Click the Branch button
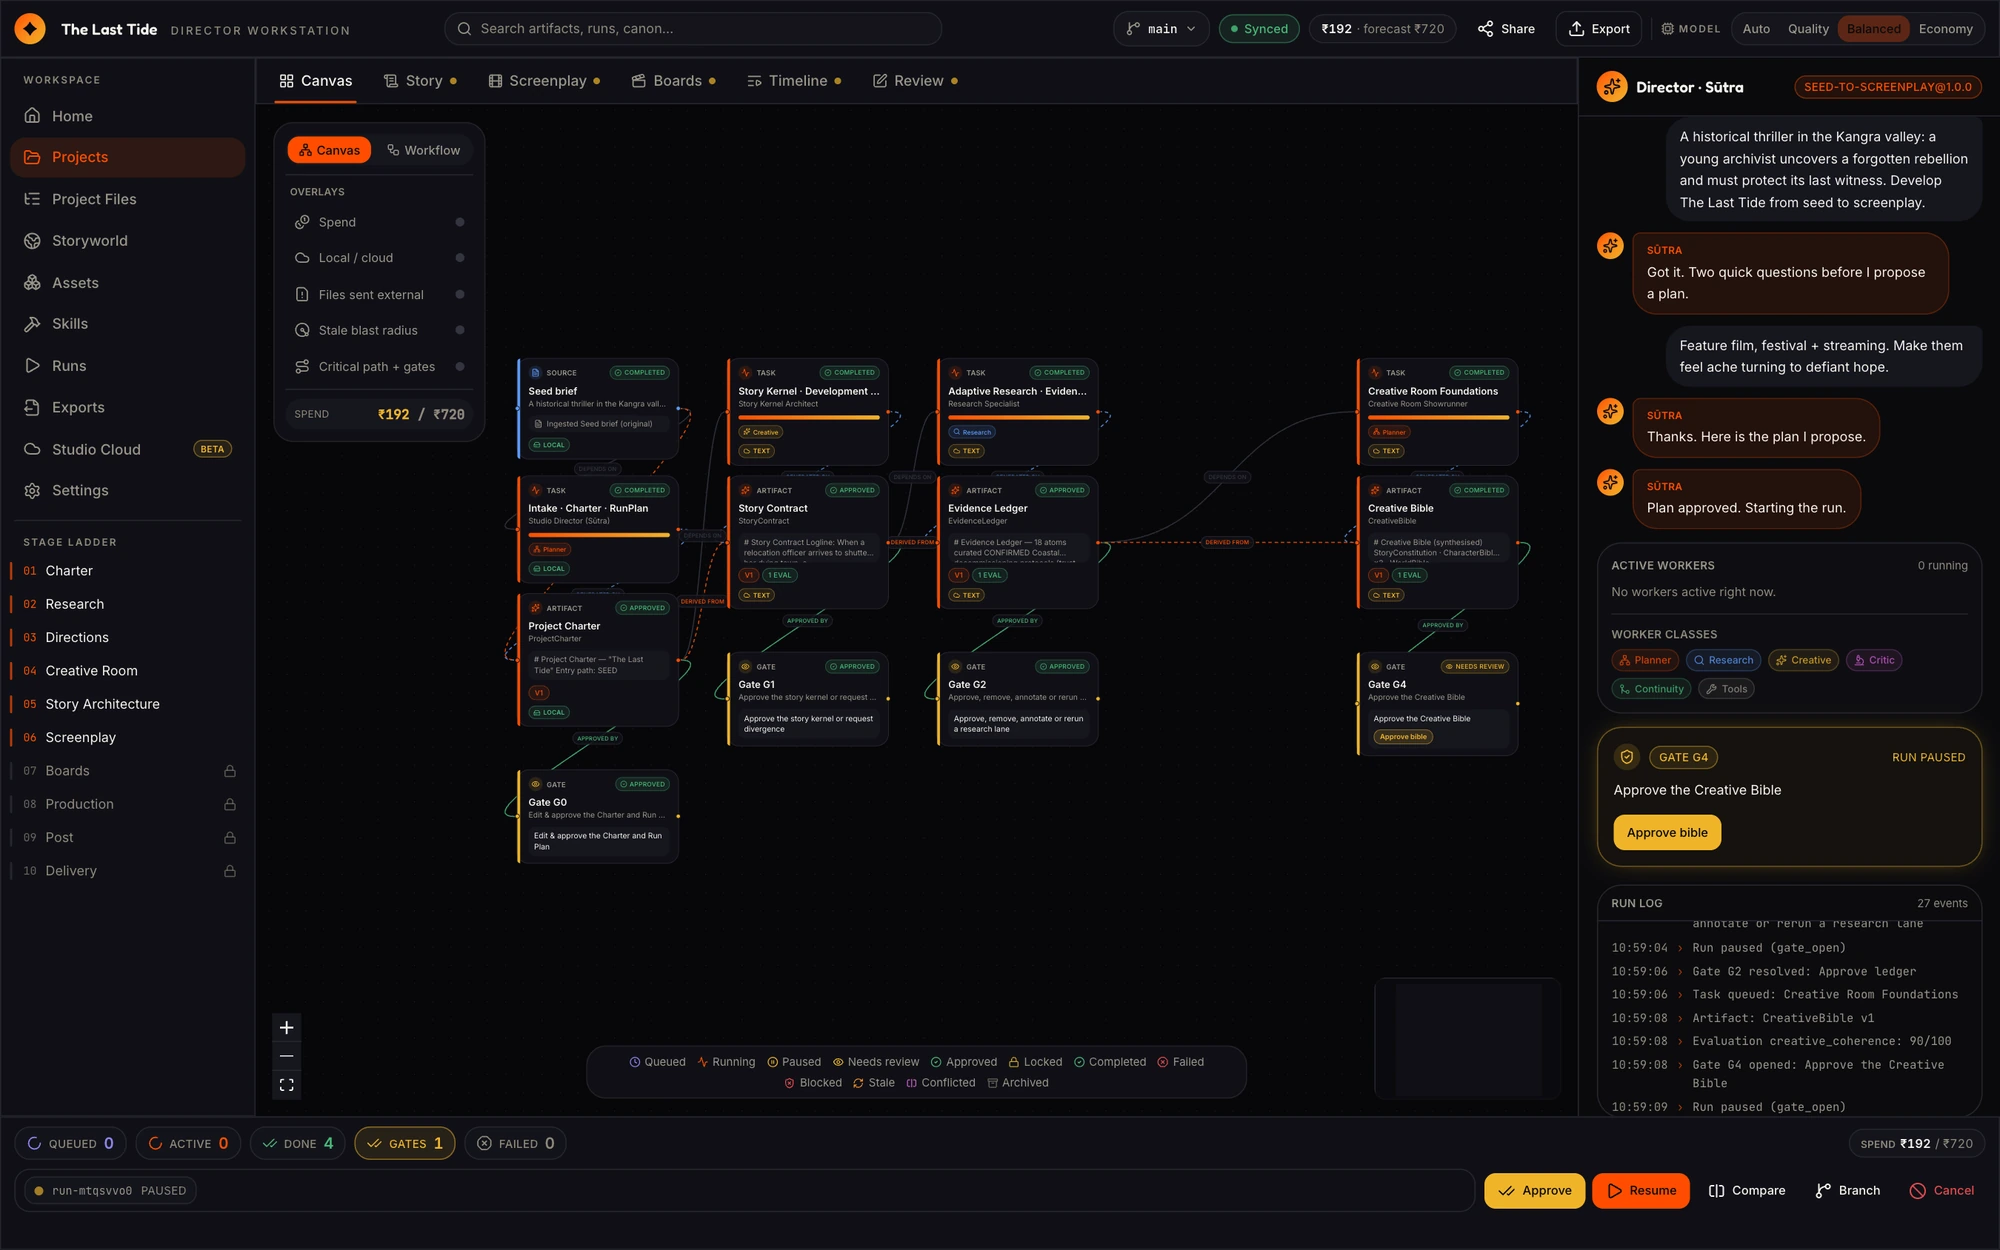The image size is (2000, 1250). (1848, 1191)
